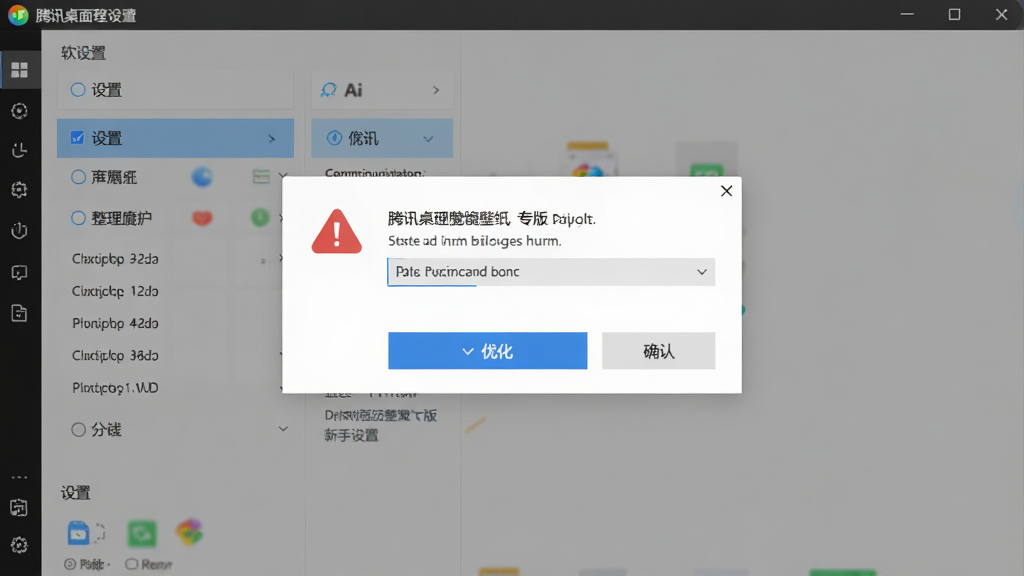
Task: Maximize the Tencent desktop settings window
Action: pos(954,14)
